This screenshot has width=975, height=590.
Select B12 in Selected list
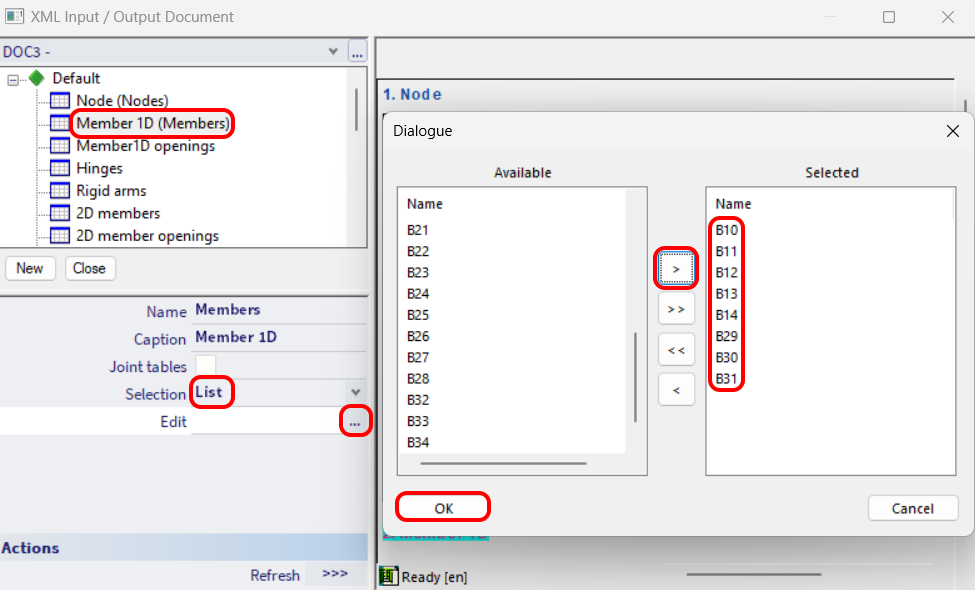point(726,272)
